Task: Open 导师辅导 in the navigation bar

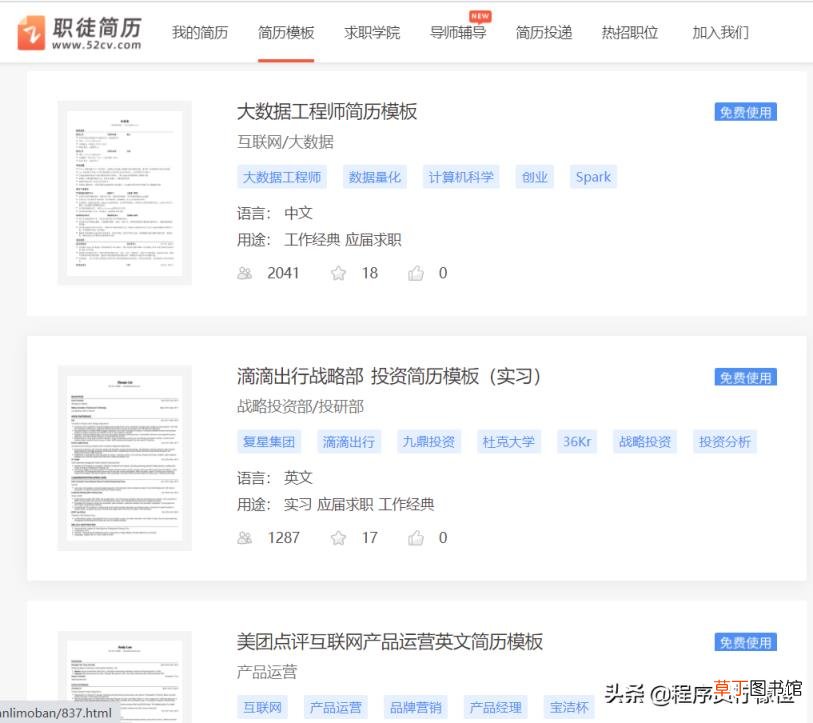Action: [458, 33]
